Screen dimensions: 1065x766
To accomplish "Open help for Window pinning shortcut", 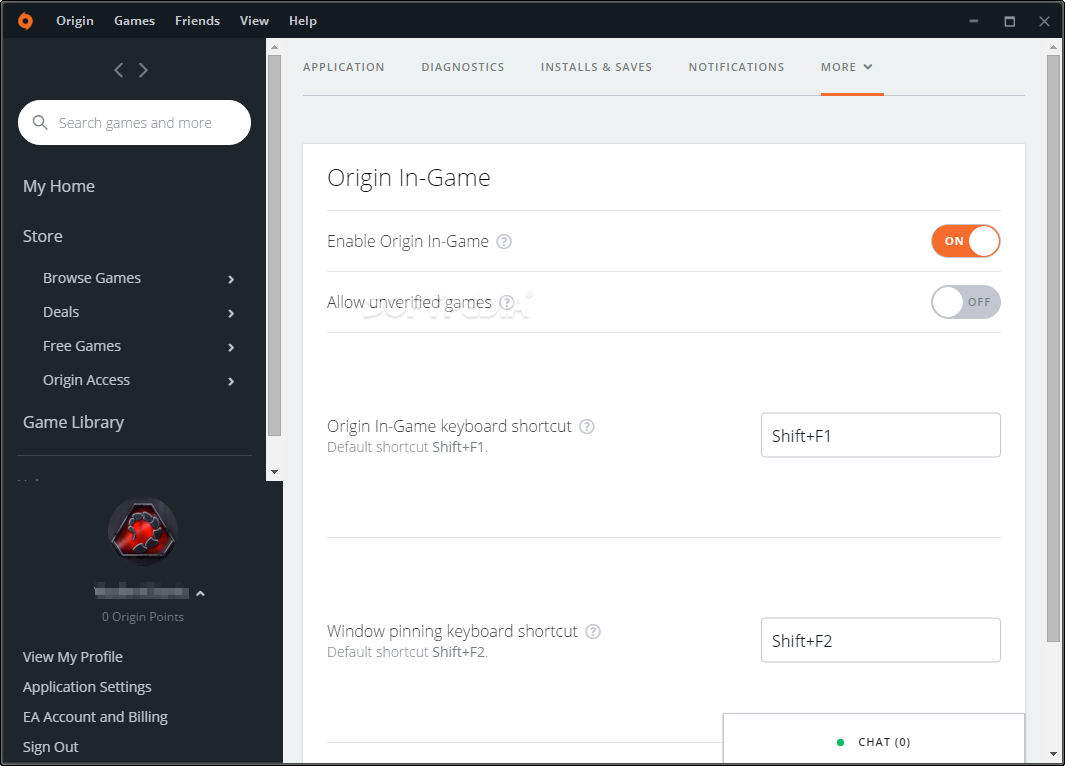I will coord(593,632).
